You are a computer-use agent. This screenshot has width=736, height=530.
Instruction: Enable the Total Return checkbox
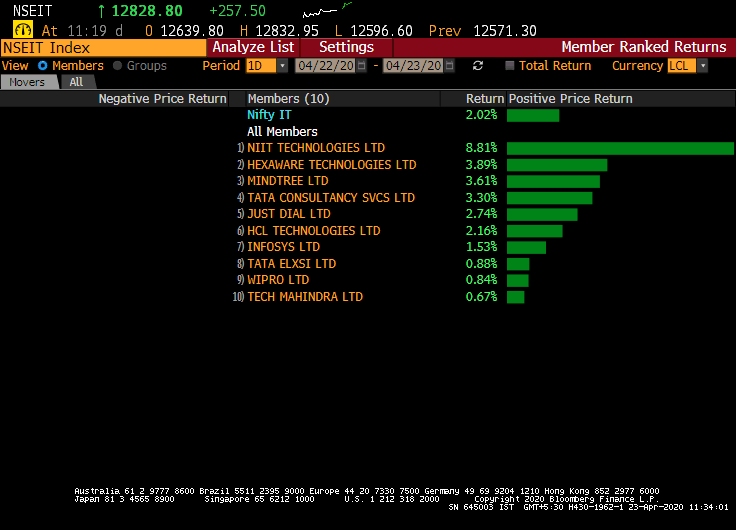coord(510,66)
